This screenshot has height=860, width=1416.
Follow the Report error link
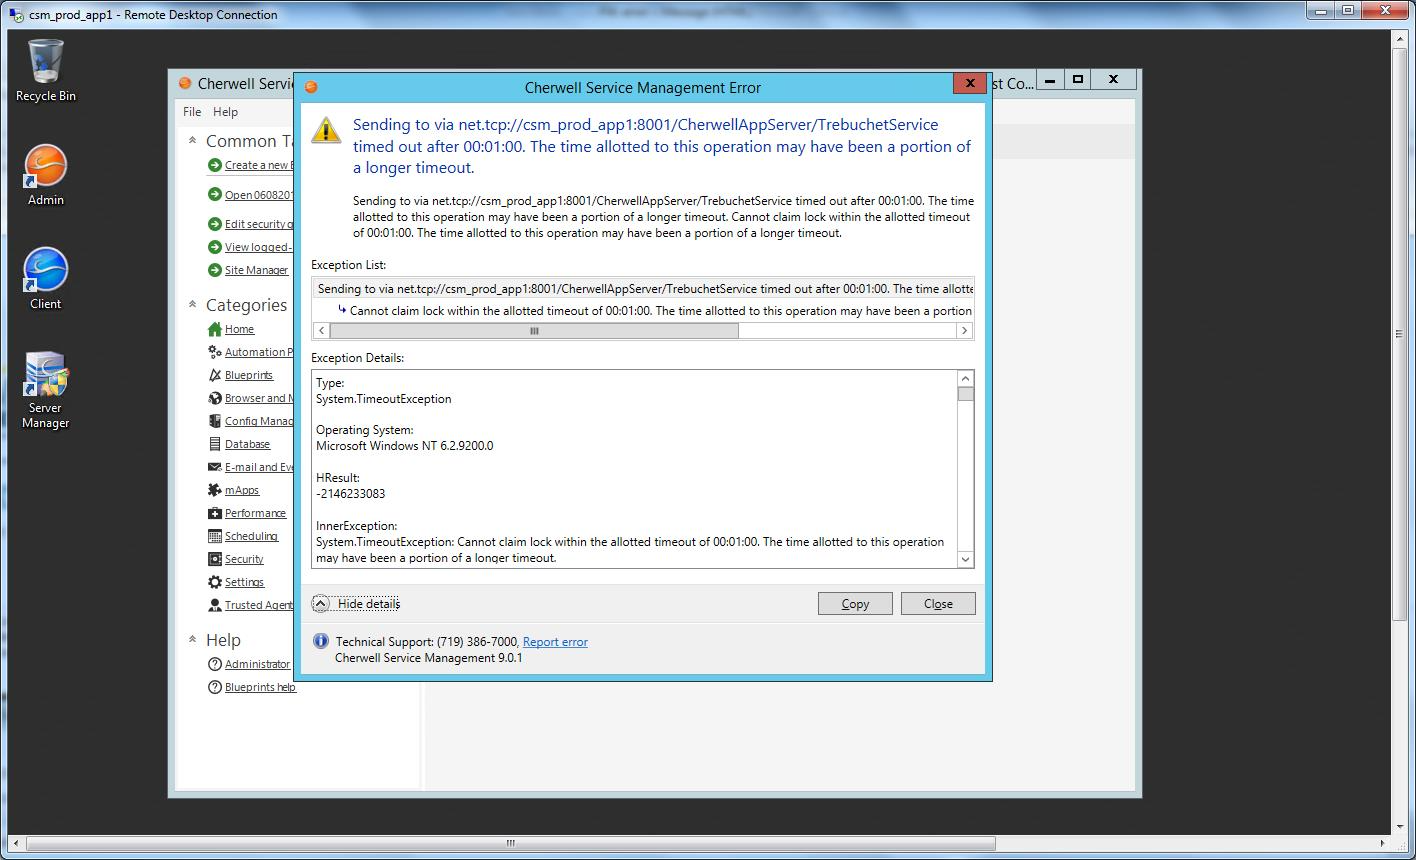point(555,642)
